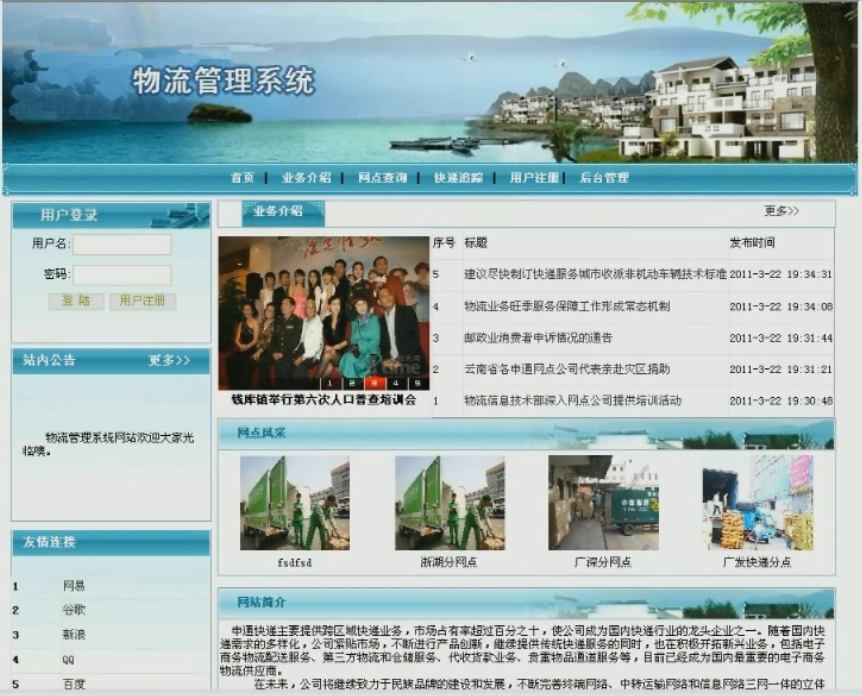Open the fsdfsd outlet photo
The width and height of the screenshot is (862, 696).
[x=294, y=503]
